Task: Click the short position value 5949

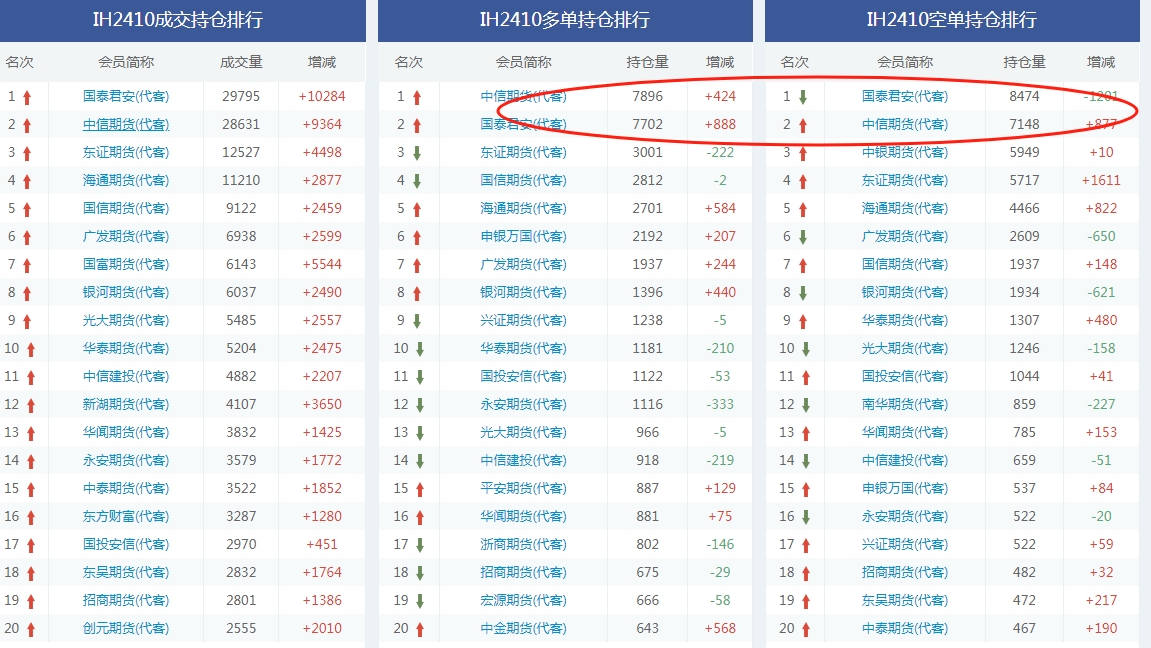Action: [x=1024, y=152]
